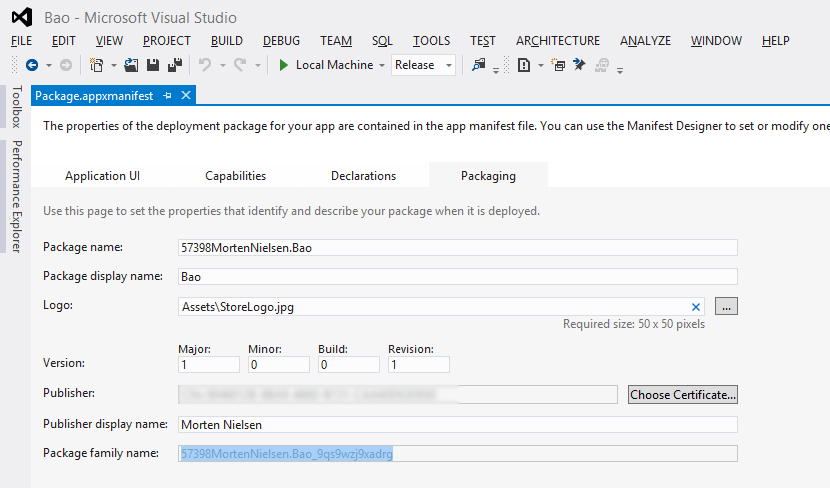
Task: Open the WINDOW menu
Action: click(716, 41)
